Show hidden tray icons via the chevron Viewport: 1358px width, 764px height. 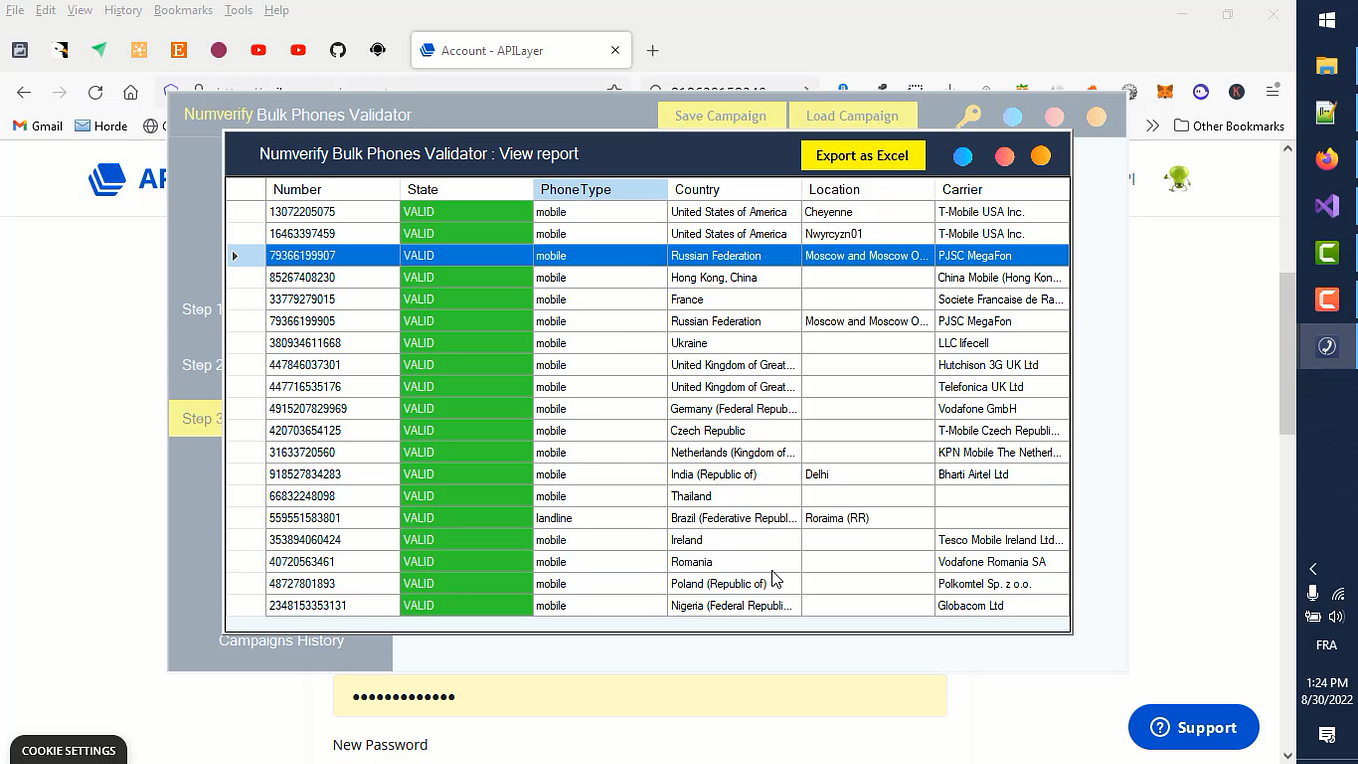1313,568
